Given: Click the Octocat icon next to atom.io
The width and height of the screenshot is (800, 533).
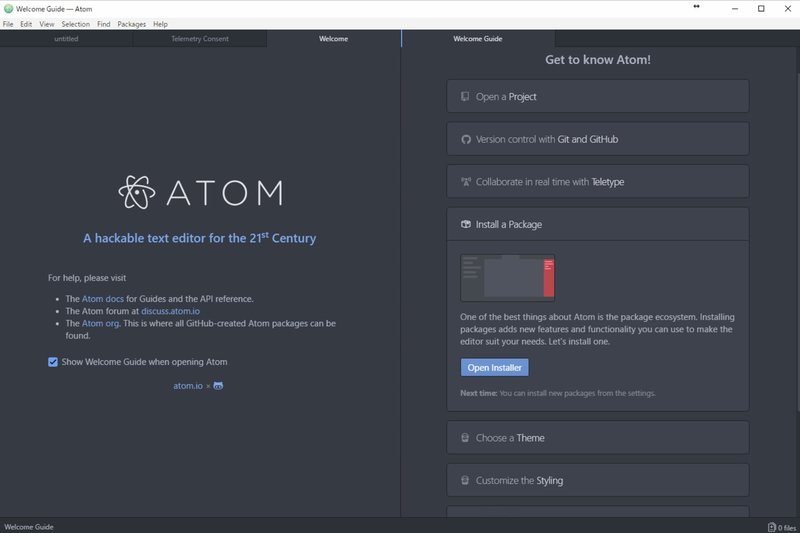Looking at the screenshot, I should coord(218,385).
